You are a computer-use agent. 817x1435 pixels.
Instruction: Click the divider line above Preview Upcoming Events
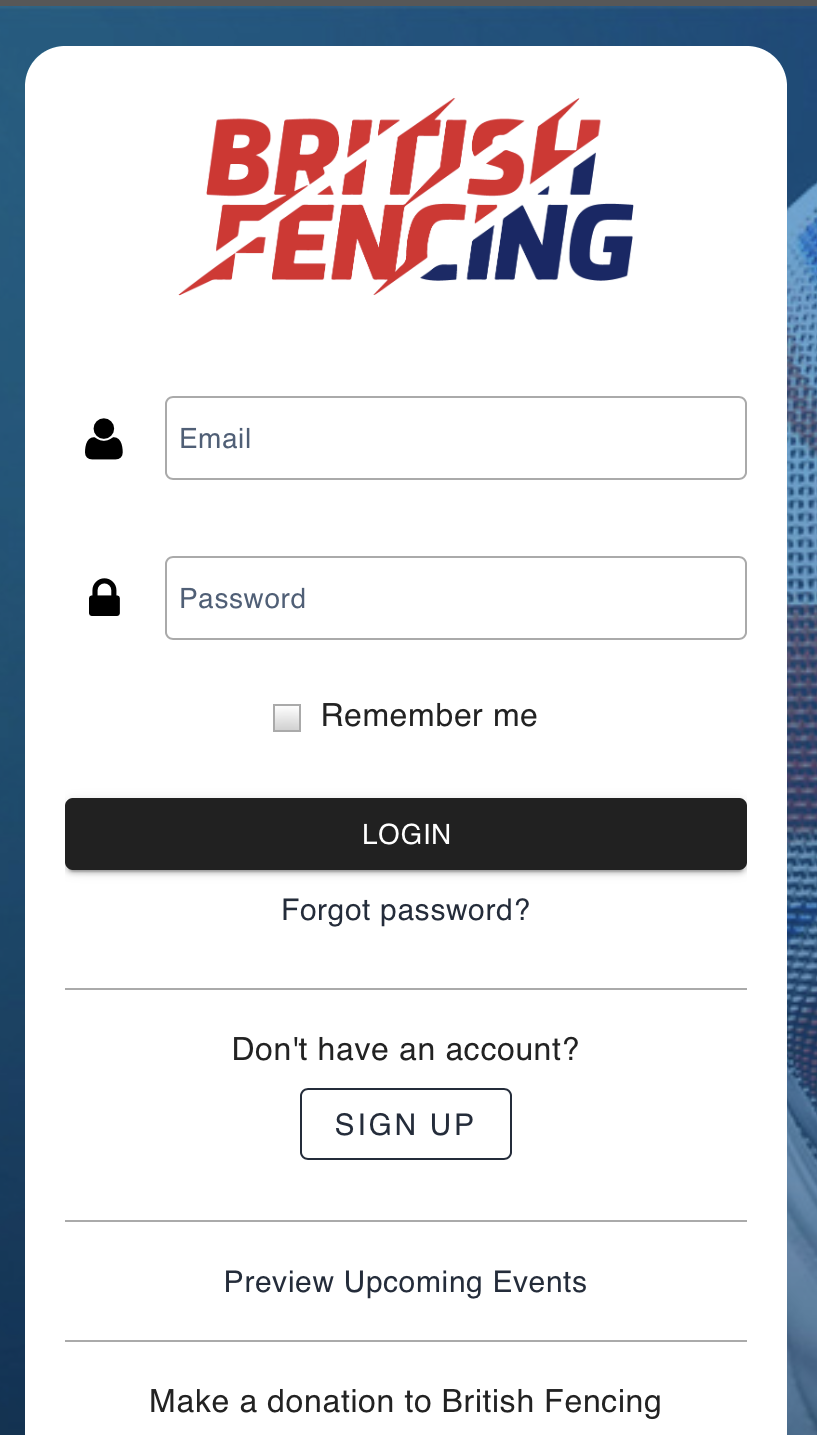[406, 1221]
